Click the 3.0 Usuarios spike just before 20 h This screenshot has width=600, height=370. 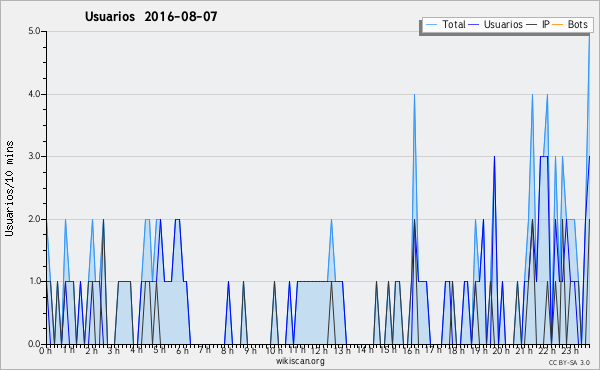pos(494,157)
